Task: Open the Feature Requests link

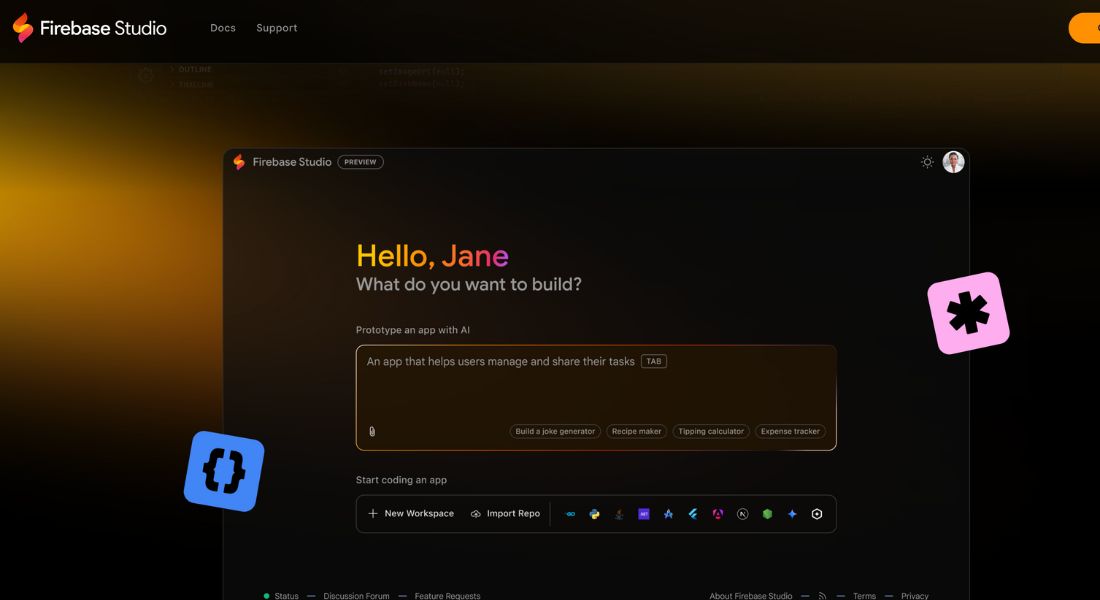Action: [x=448, y=596]
